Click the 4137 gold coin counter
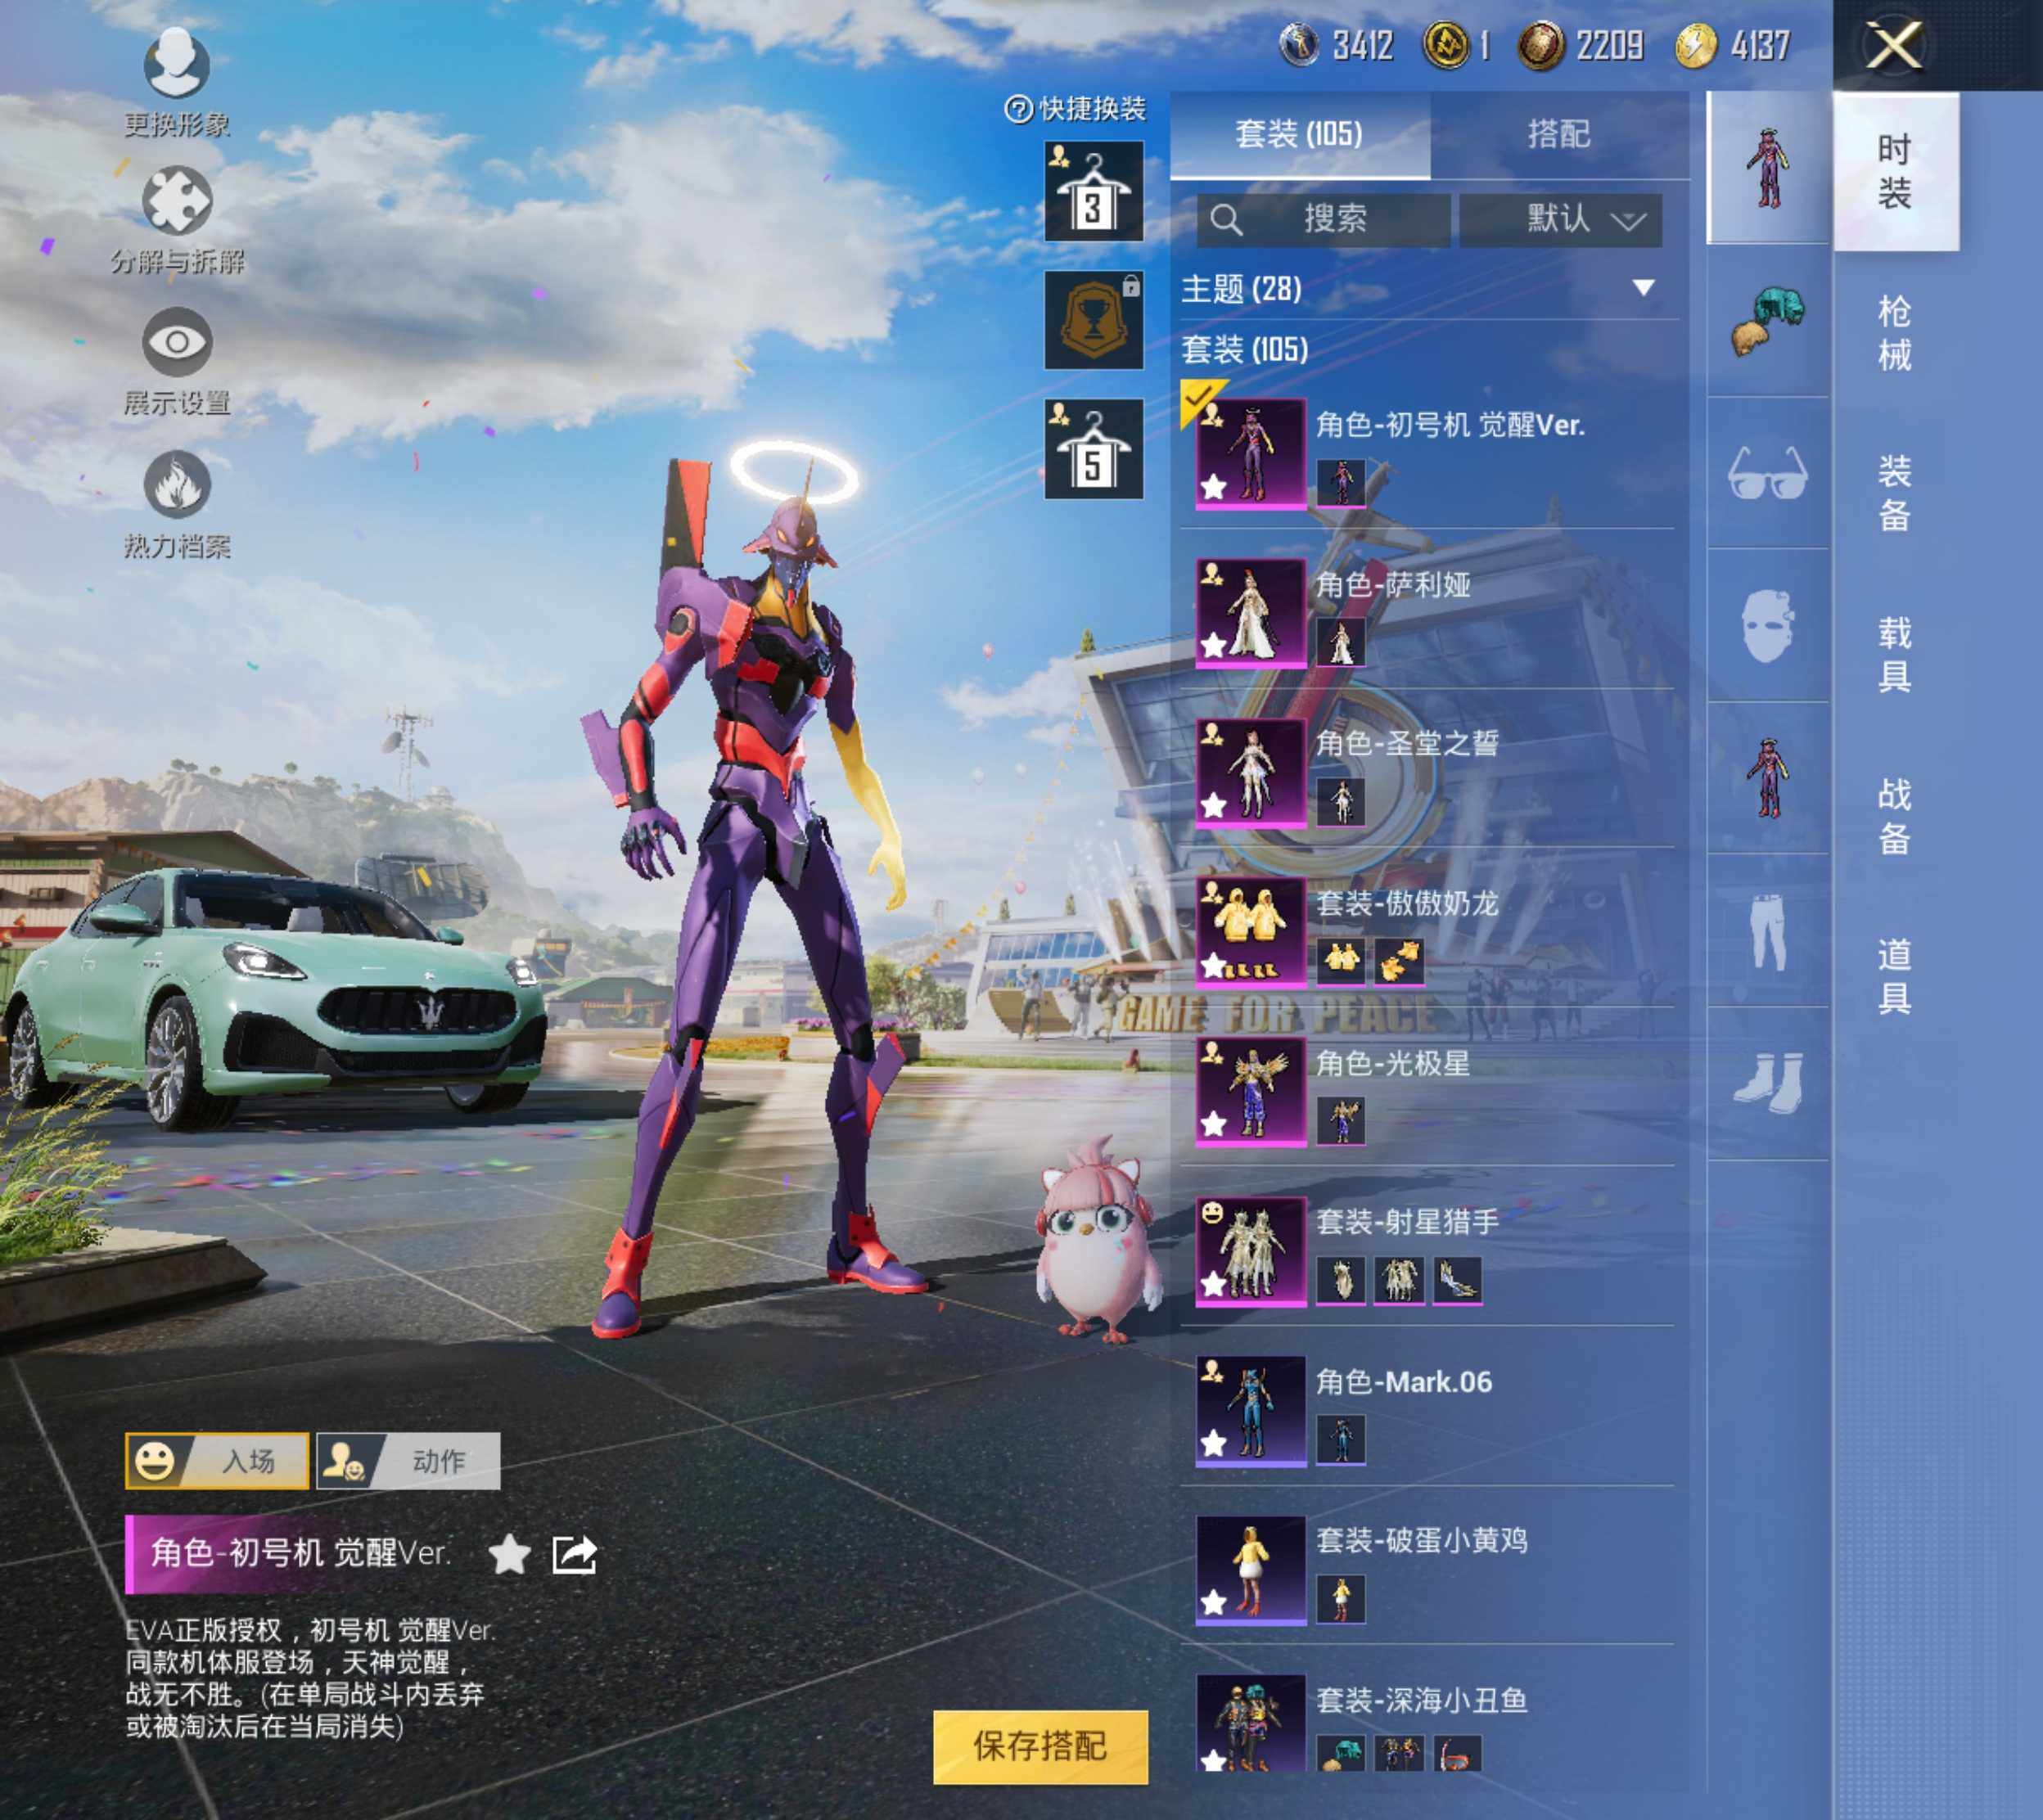This screenshot has width=2043, height=1820. coord(1733,45)
